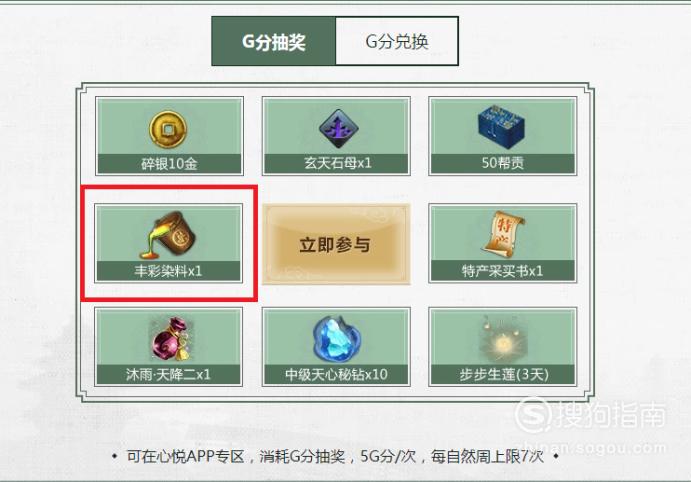This screenshot has height=482, width=691.
Task: Click the 沐雨·天降二x1 label bar
Action: [x=168, y=374]
